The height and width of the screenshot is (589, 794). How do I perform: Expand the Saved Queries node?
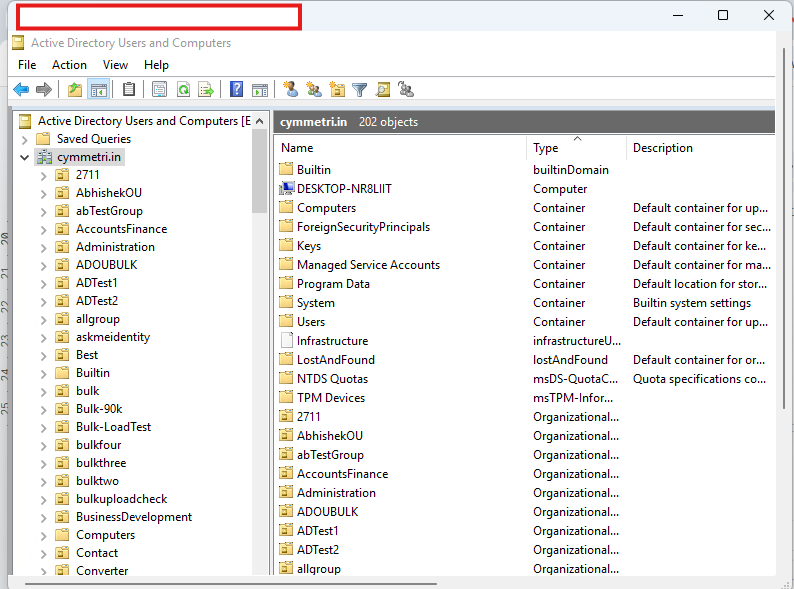(25, 139)
